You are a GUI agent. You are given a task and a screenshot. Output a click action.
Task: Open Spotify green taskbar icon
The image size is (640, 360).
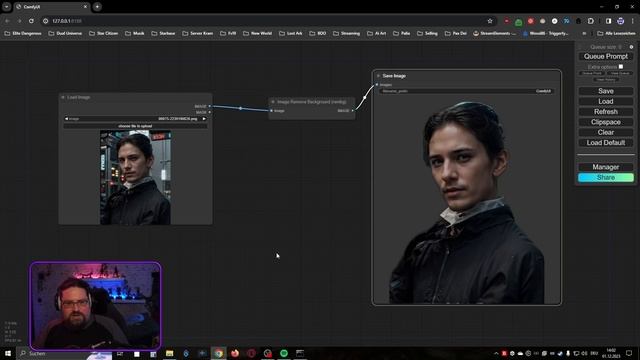coord(284,353)
